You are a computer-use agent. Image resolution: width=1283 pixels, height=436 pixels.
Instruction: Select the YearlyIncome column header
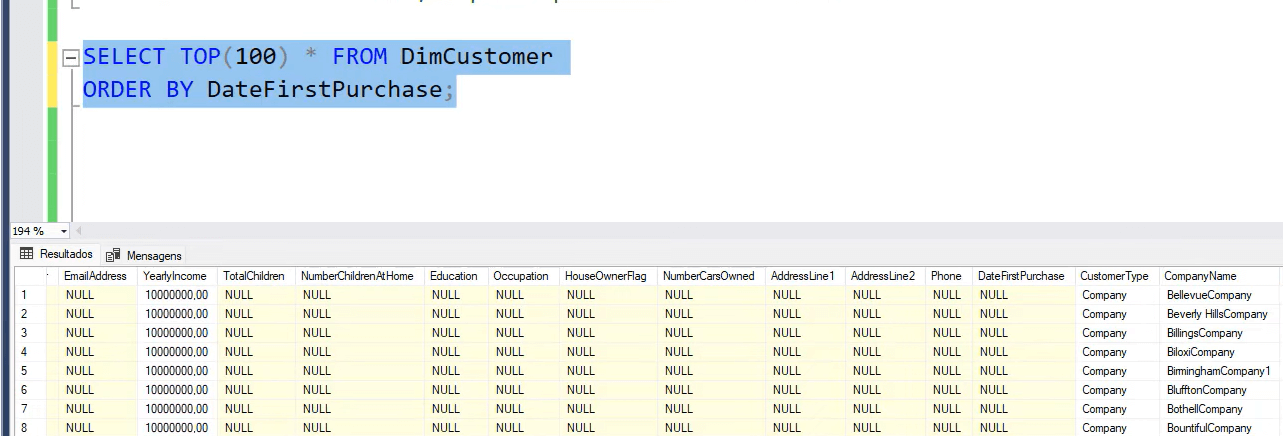[175, 276]
